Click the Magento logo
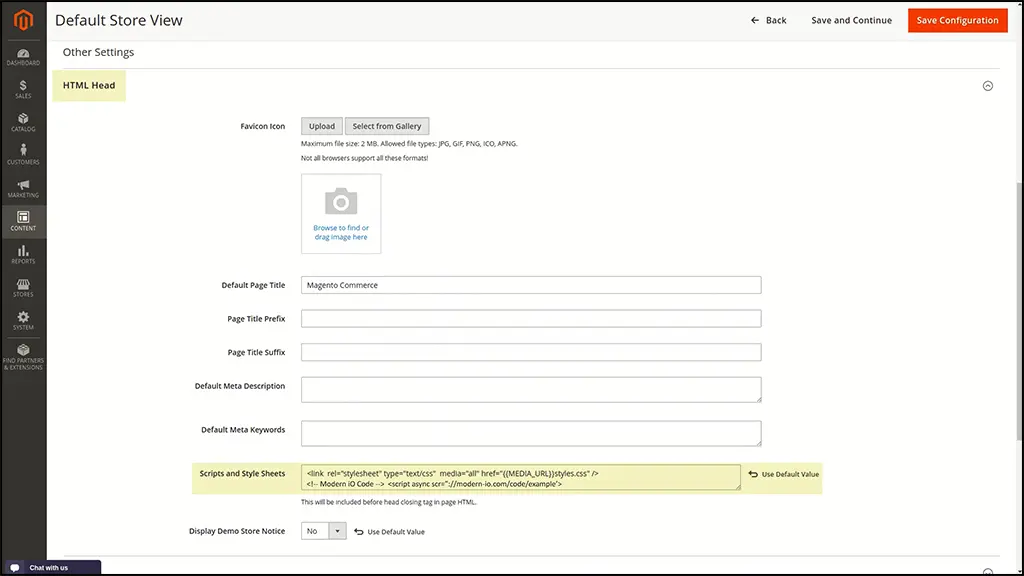Image resolution: width=1024 pixels, height=576 pixels. point(23,19)
